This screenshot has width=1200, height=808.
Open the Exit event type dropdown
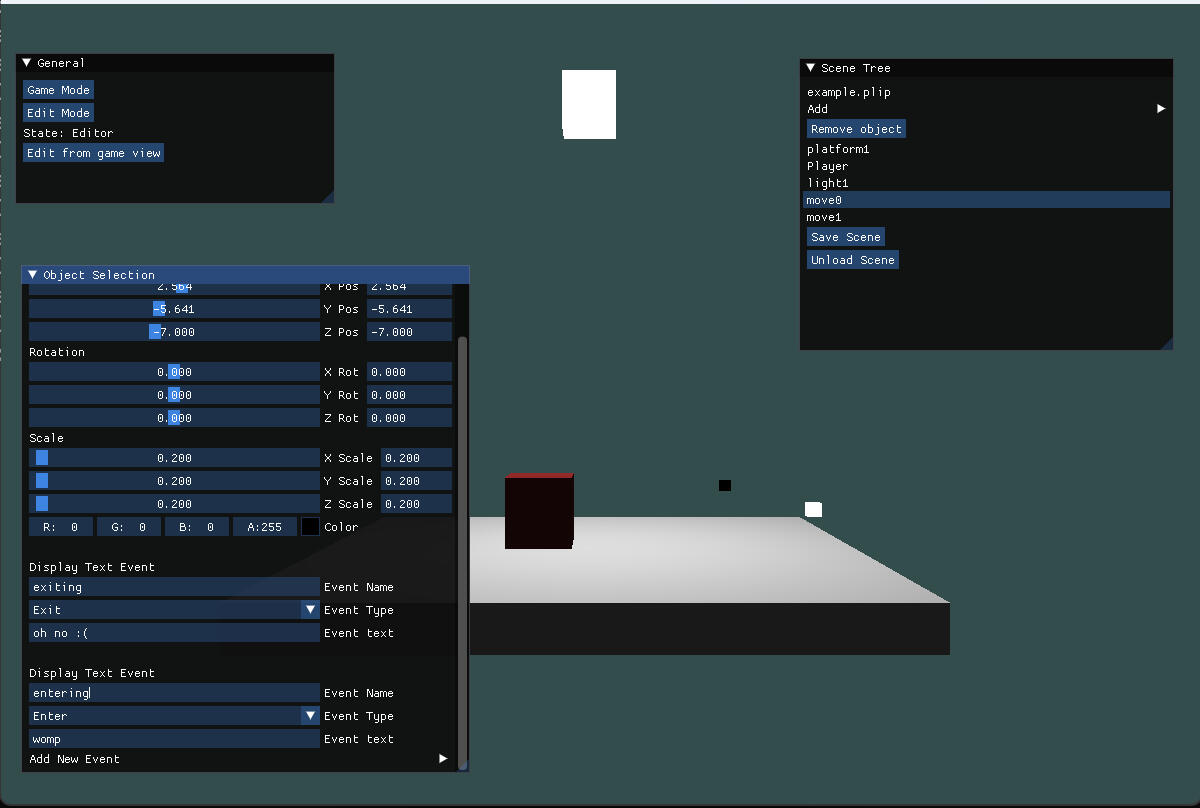point(310,610)
